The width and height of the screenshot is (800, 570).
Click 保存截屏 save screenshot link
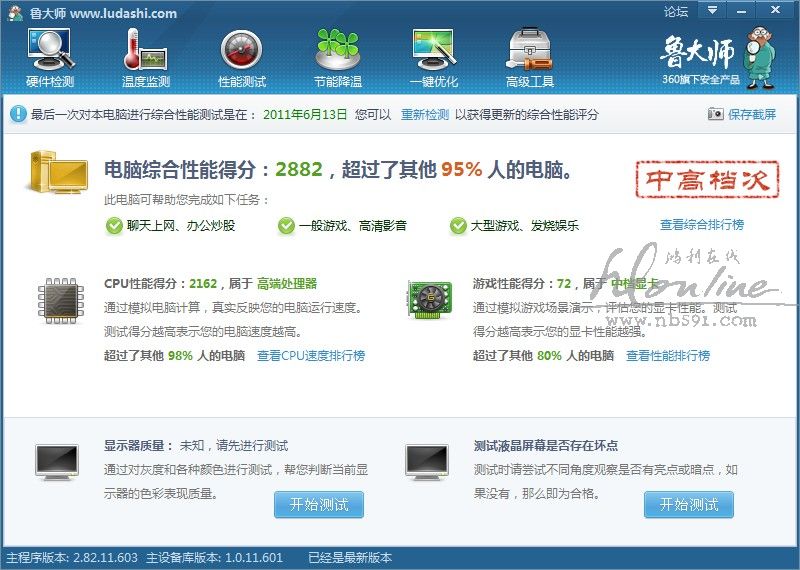click(752, 114)
